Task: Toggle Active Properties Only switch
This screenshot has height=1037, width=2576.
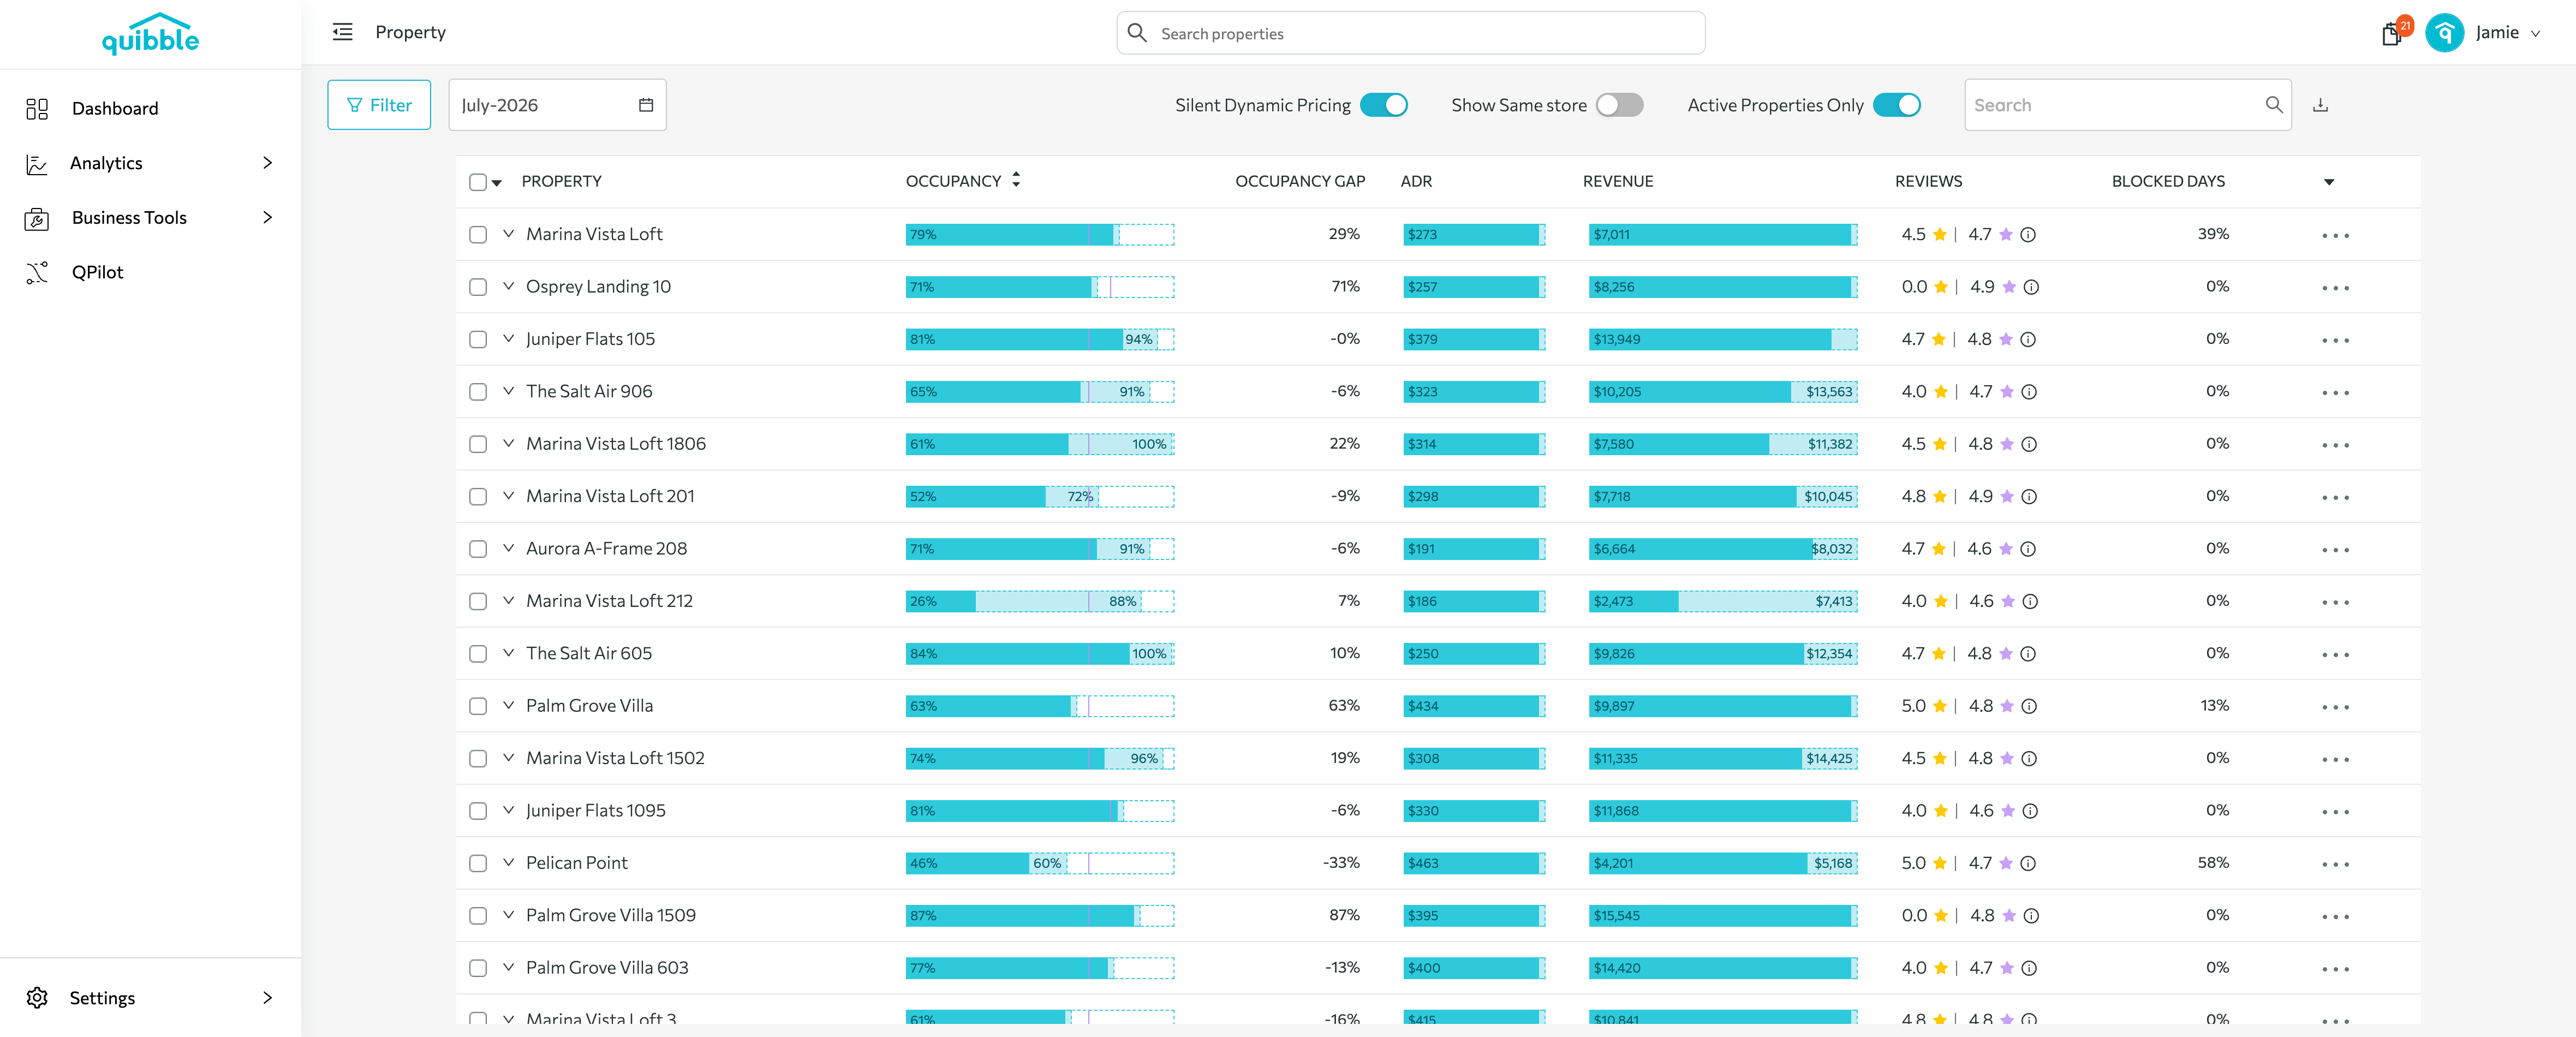Action: [x=1896, y=105]
